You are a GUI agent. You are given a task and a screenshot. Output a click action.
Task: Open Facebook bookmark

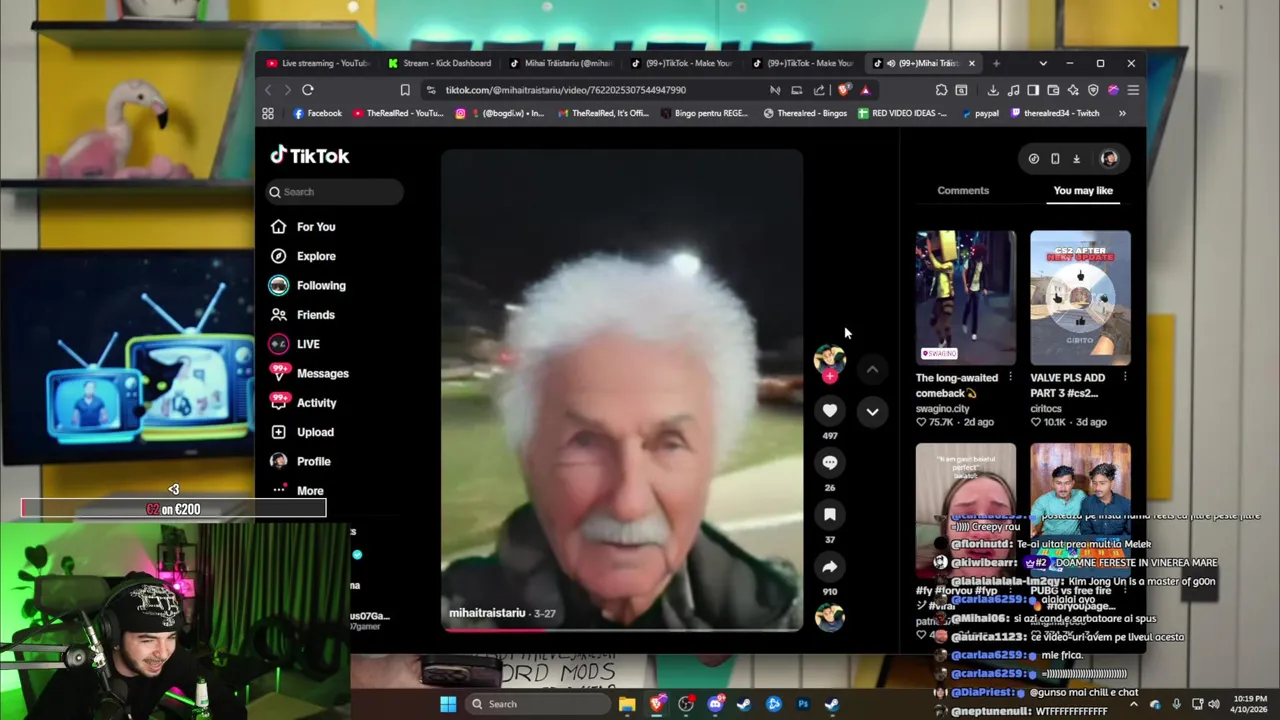click(x=318, y=113)
